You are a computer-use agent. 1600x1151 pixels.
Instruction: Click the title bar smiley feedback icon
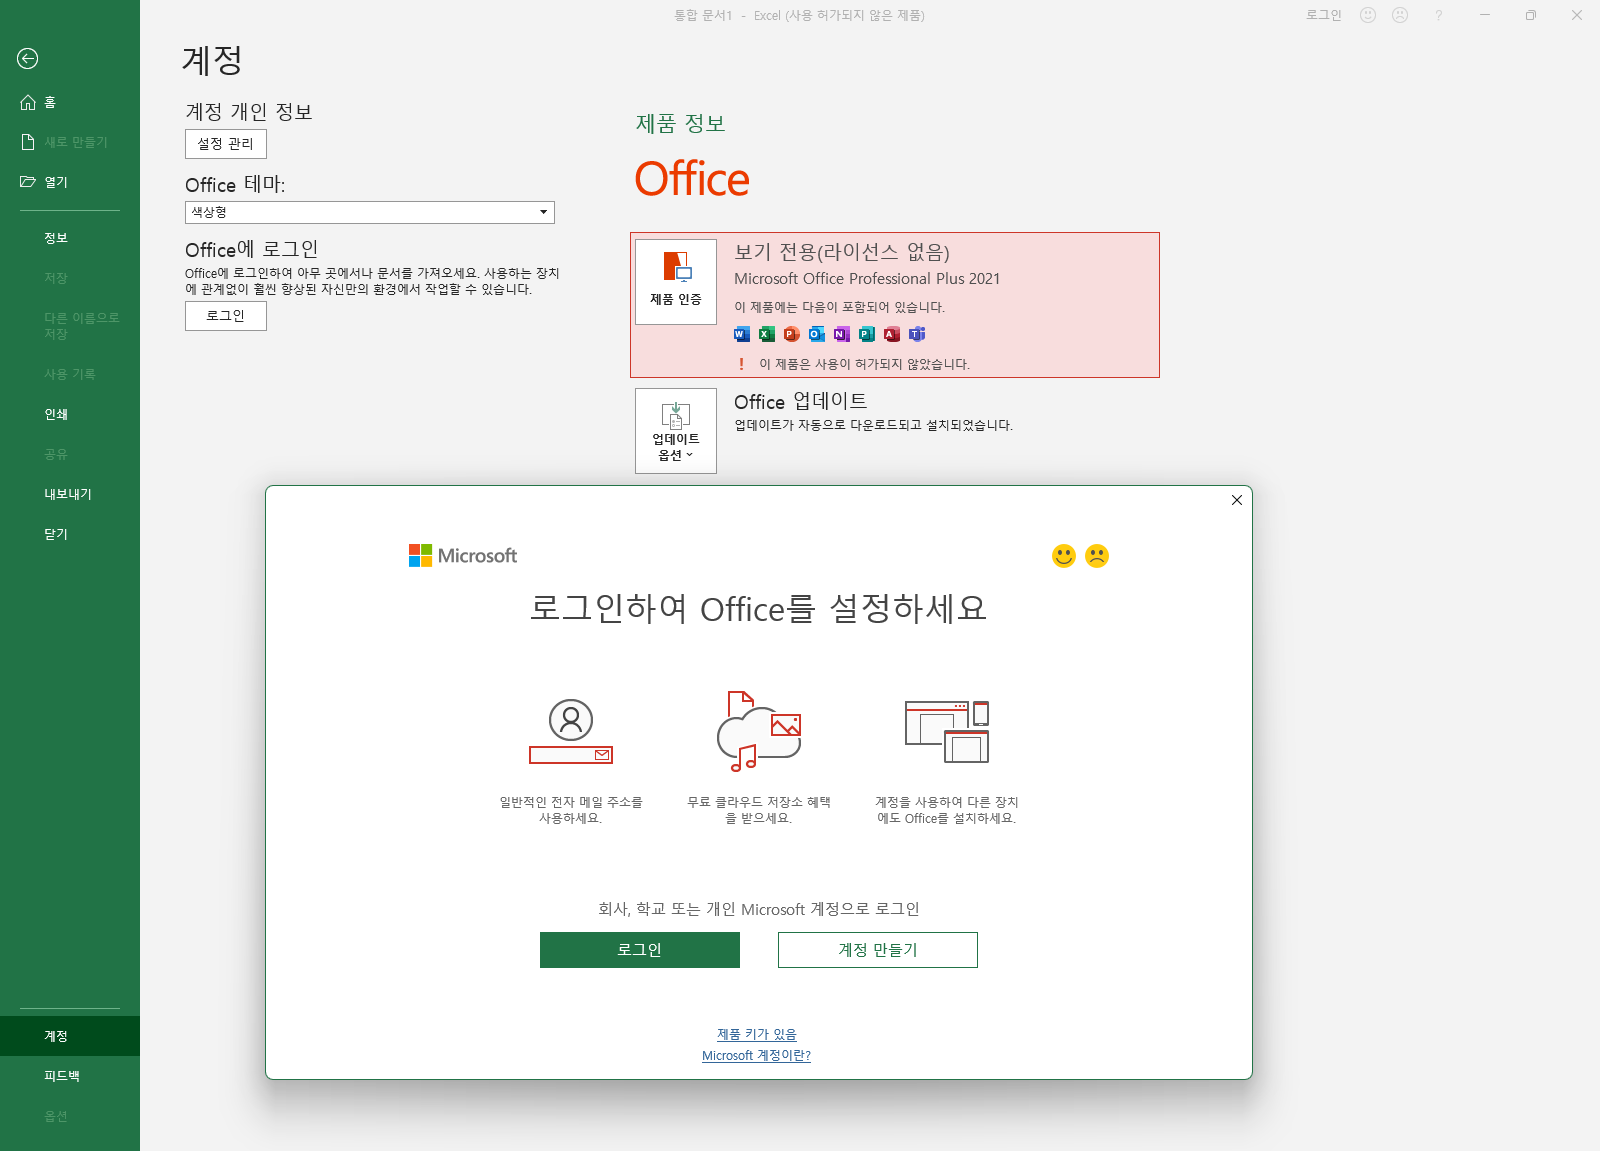1368,15
